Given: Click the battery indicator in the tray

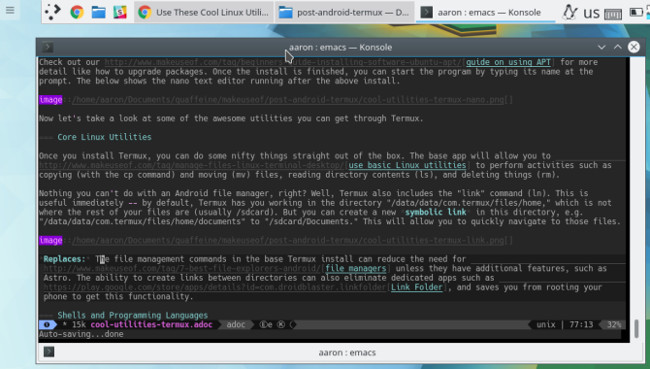Looking at the screenshot, I should pyautogui.click(x=636, y=13).
